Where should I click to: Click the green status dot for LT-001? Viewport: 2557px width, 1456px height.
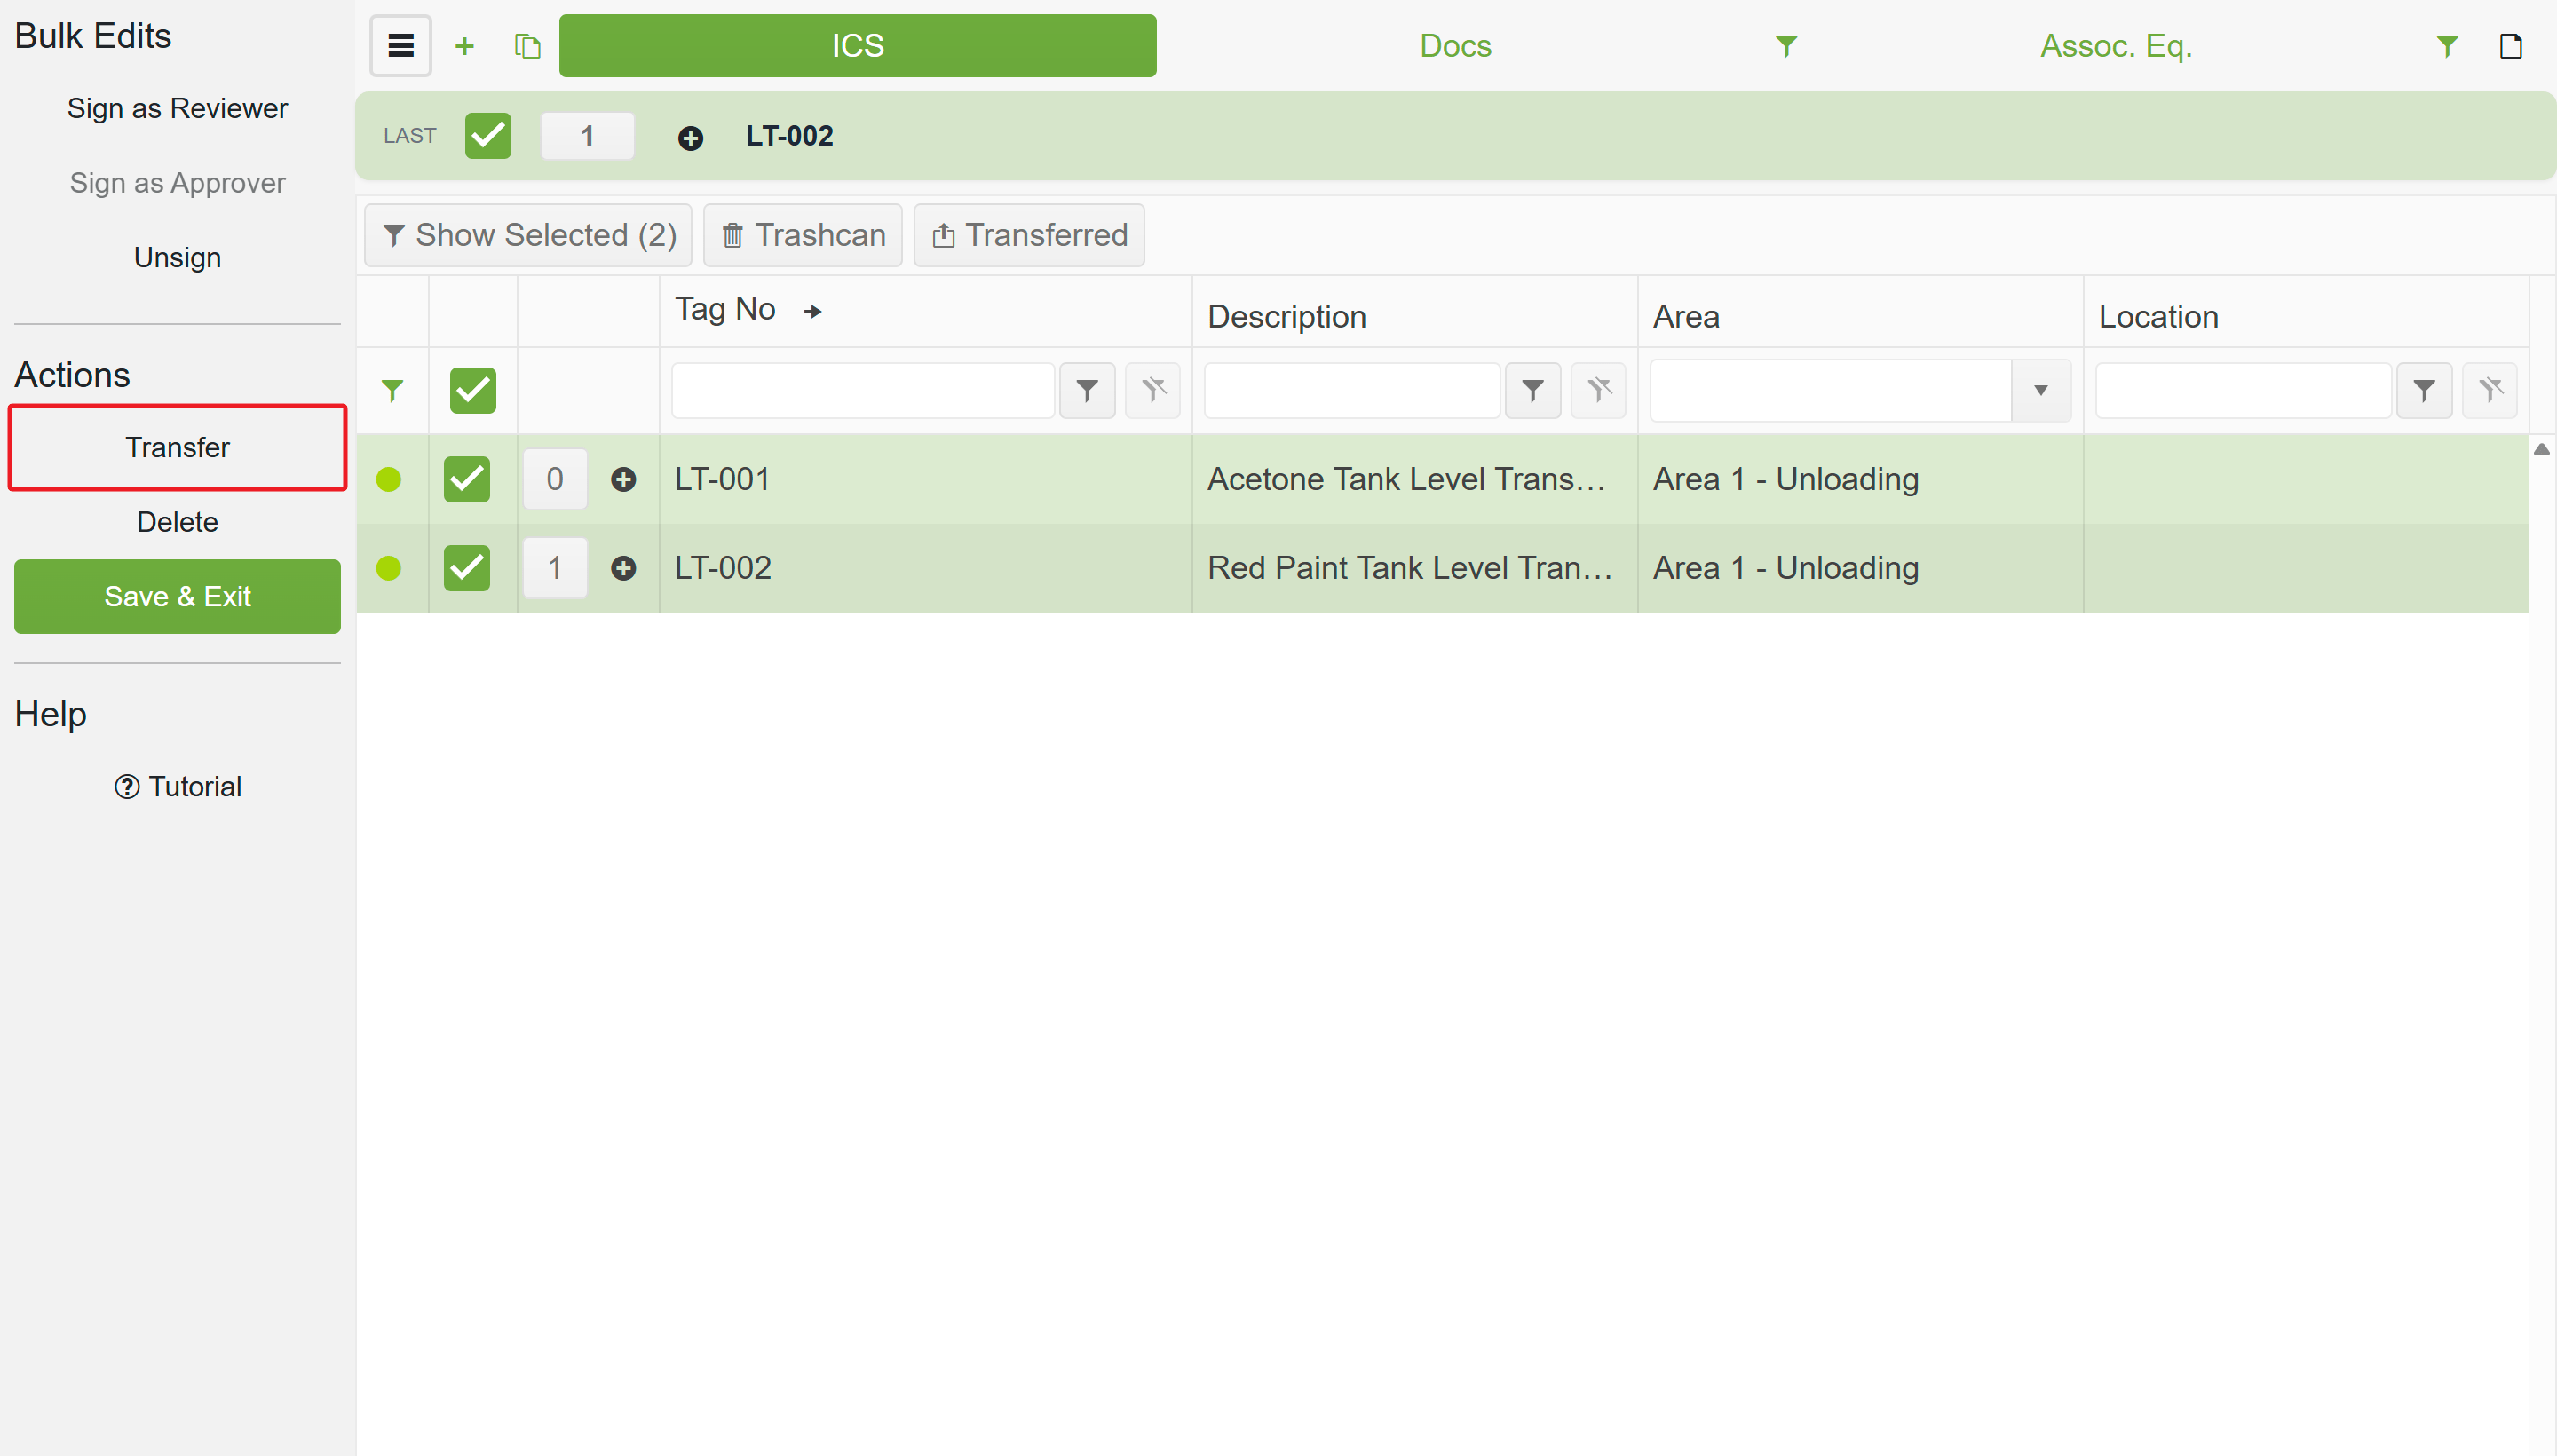click(x=388, y=480)
